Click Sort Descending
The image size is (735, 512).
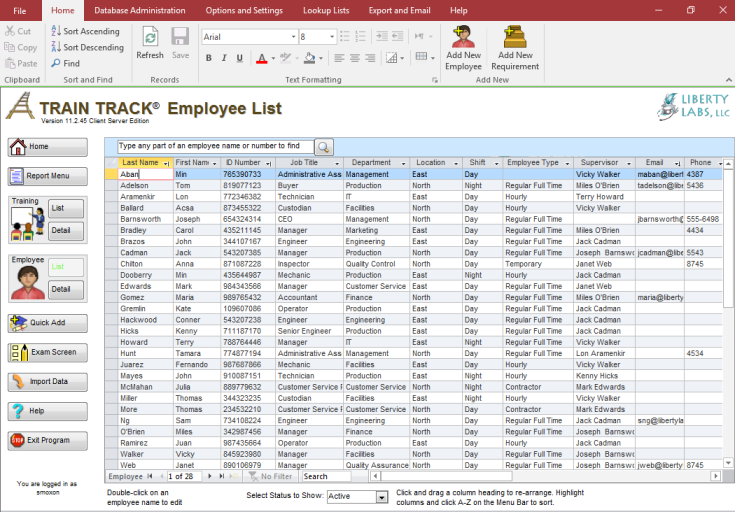[x=87, y=47]
